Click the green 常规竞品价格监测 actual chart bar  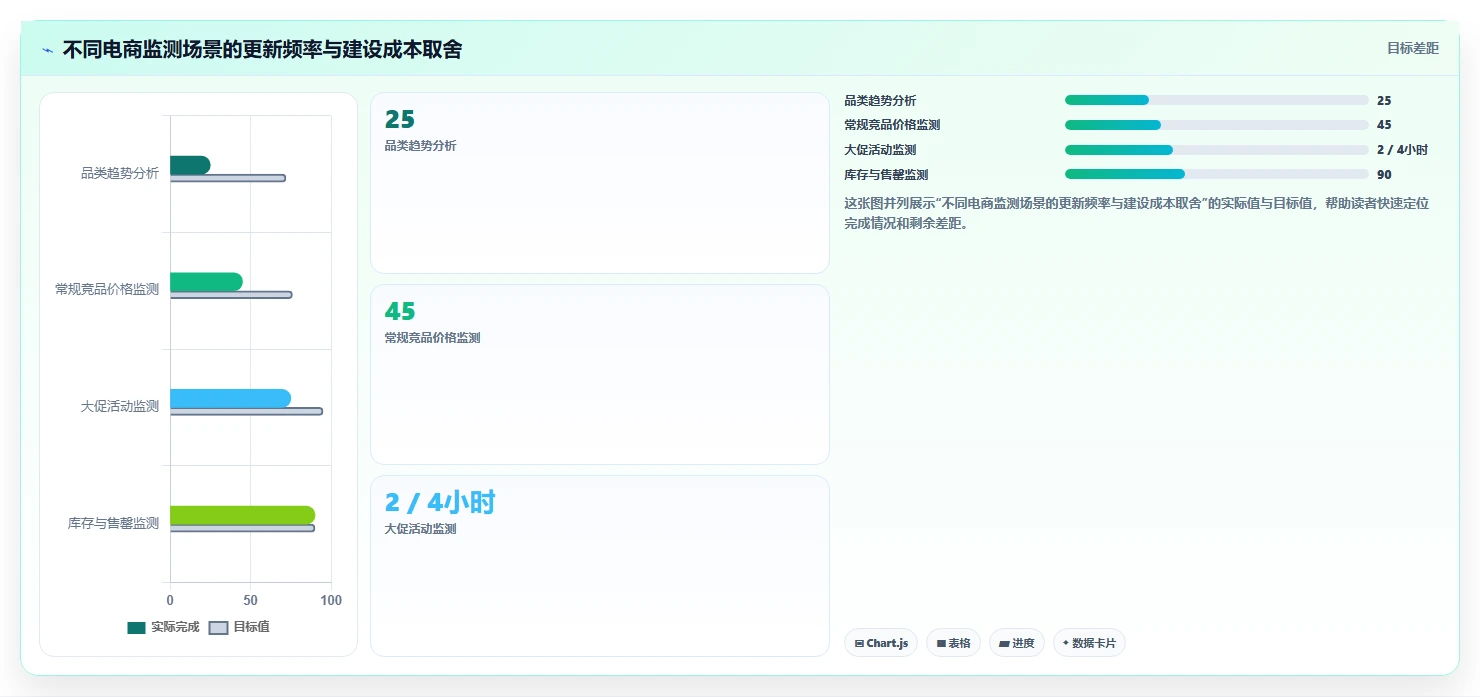206,282
